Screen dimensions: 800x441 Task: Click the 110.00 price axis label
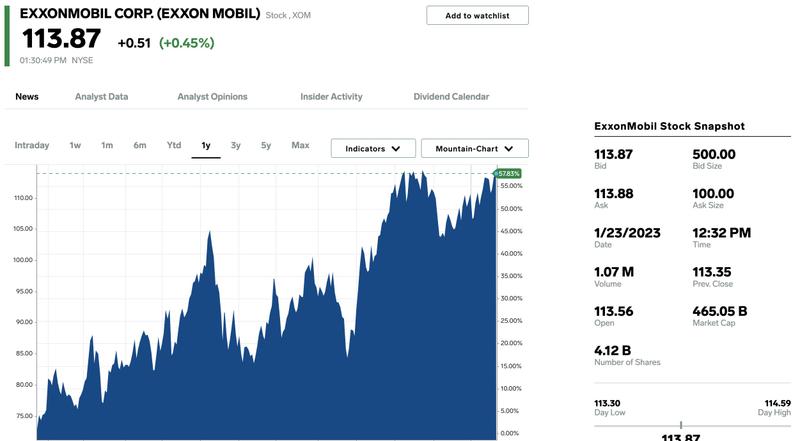(23, 198)
